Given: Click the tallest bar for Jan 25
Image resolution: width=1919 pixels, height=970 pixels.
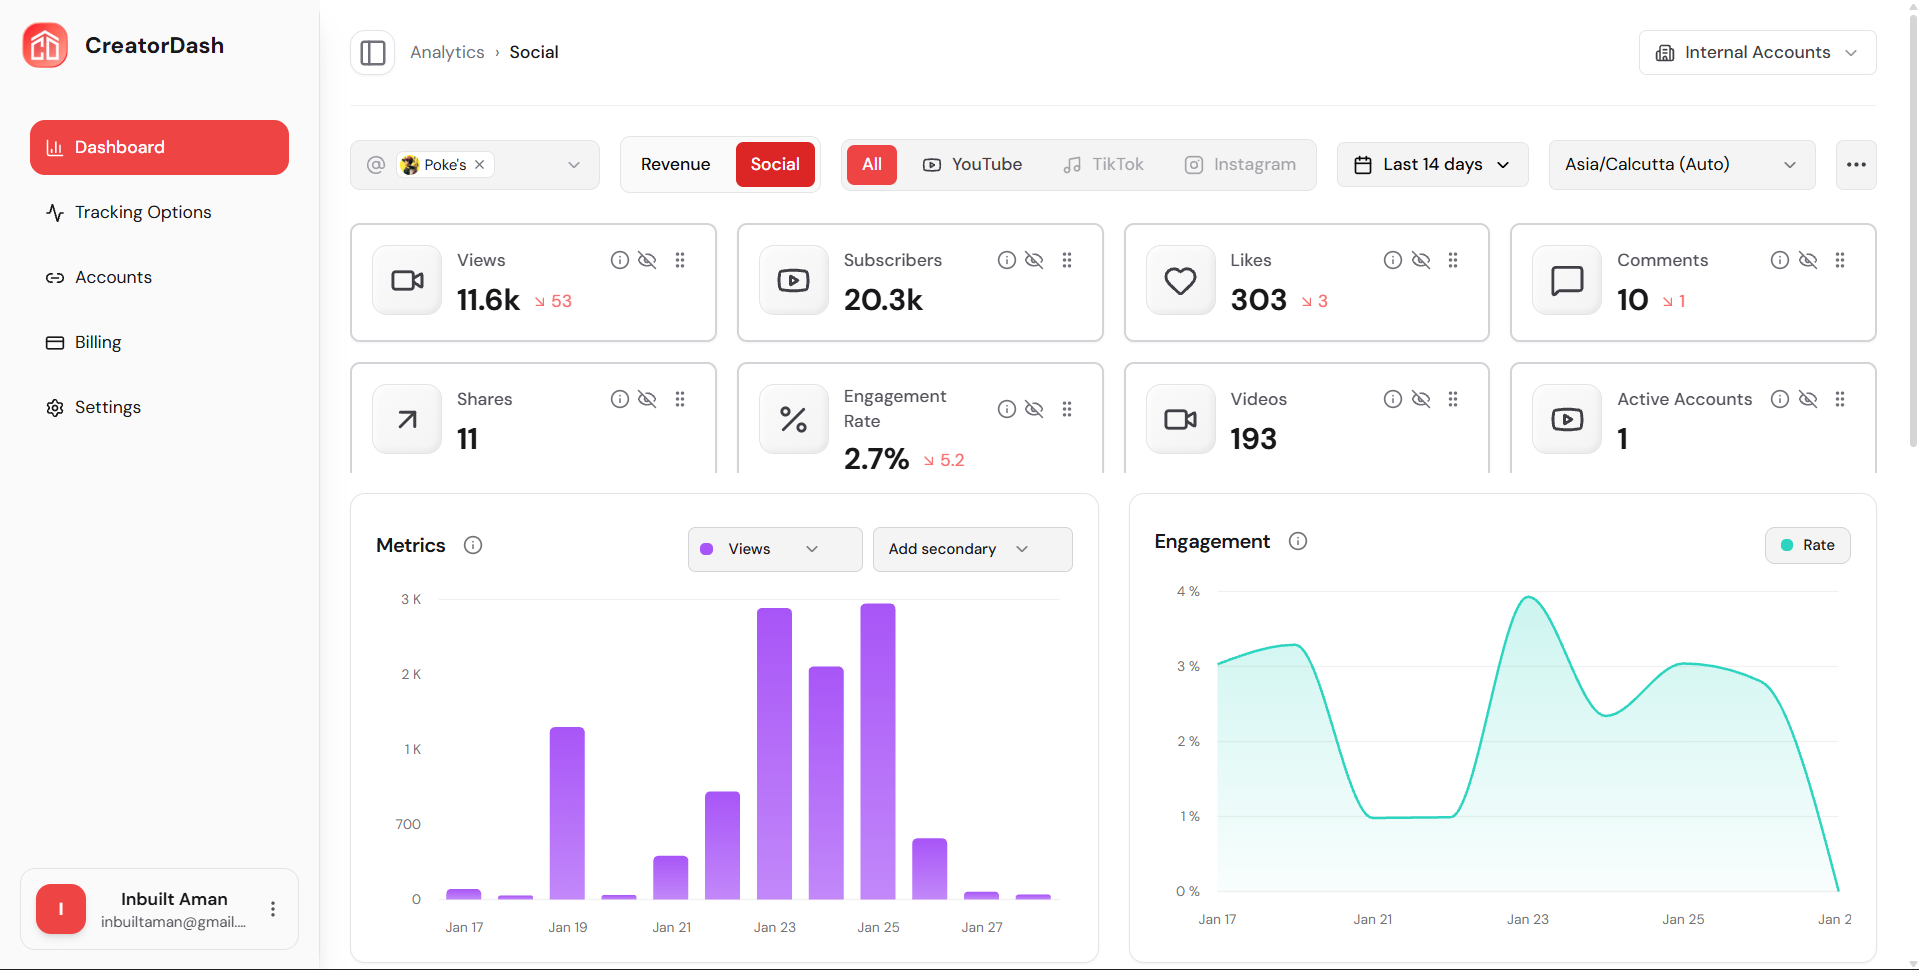Looking at the screenshot, I should pyautogui.click(x=877, y=750).
